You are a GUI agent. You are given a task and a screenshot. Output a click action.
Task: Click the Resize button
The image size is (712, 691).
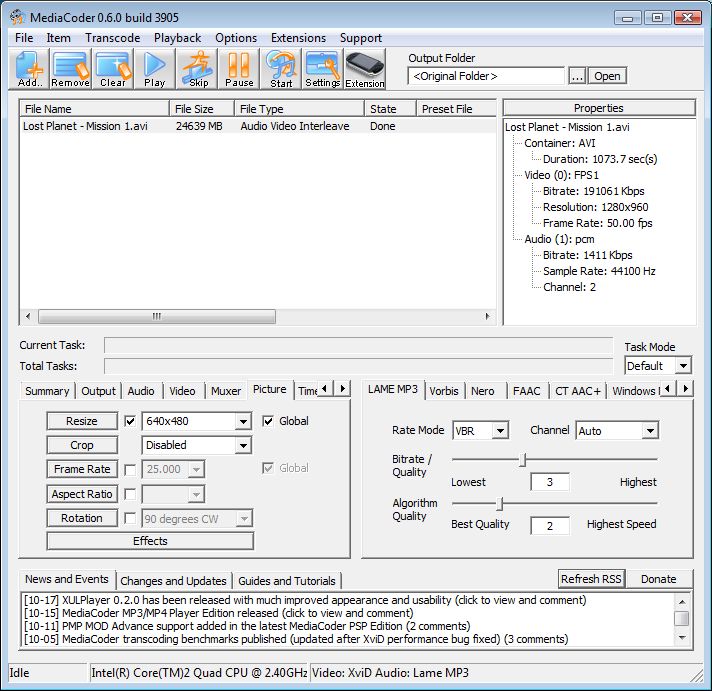82,421
